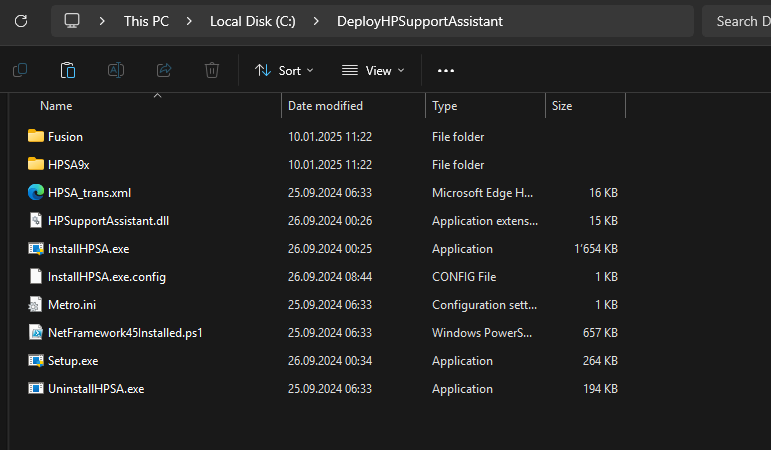Expand the chevron after This PC

click(x=189, y=21)
